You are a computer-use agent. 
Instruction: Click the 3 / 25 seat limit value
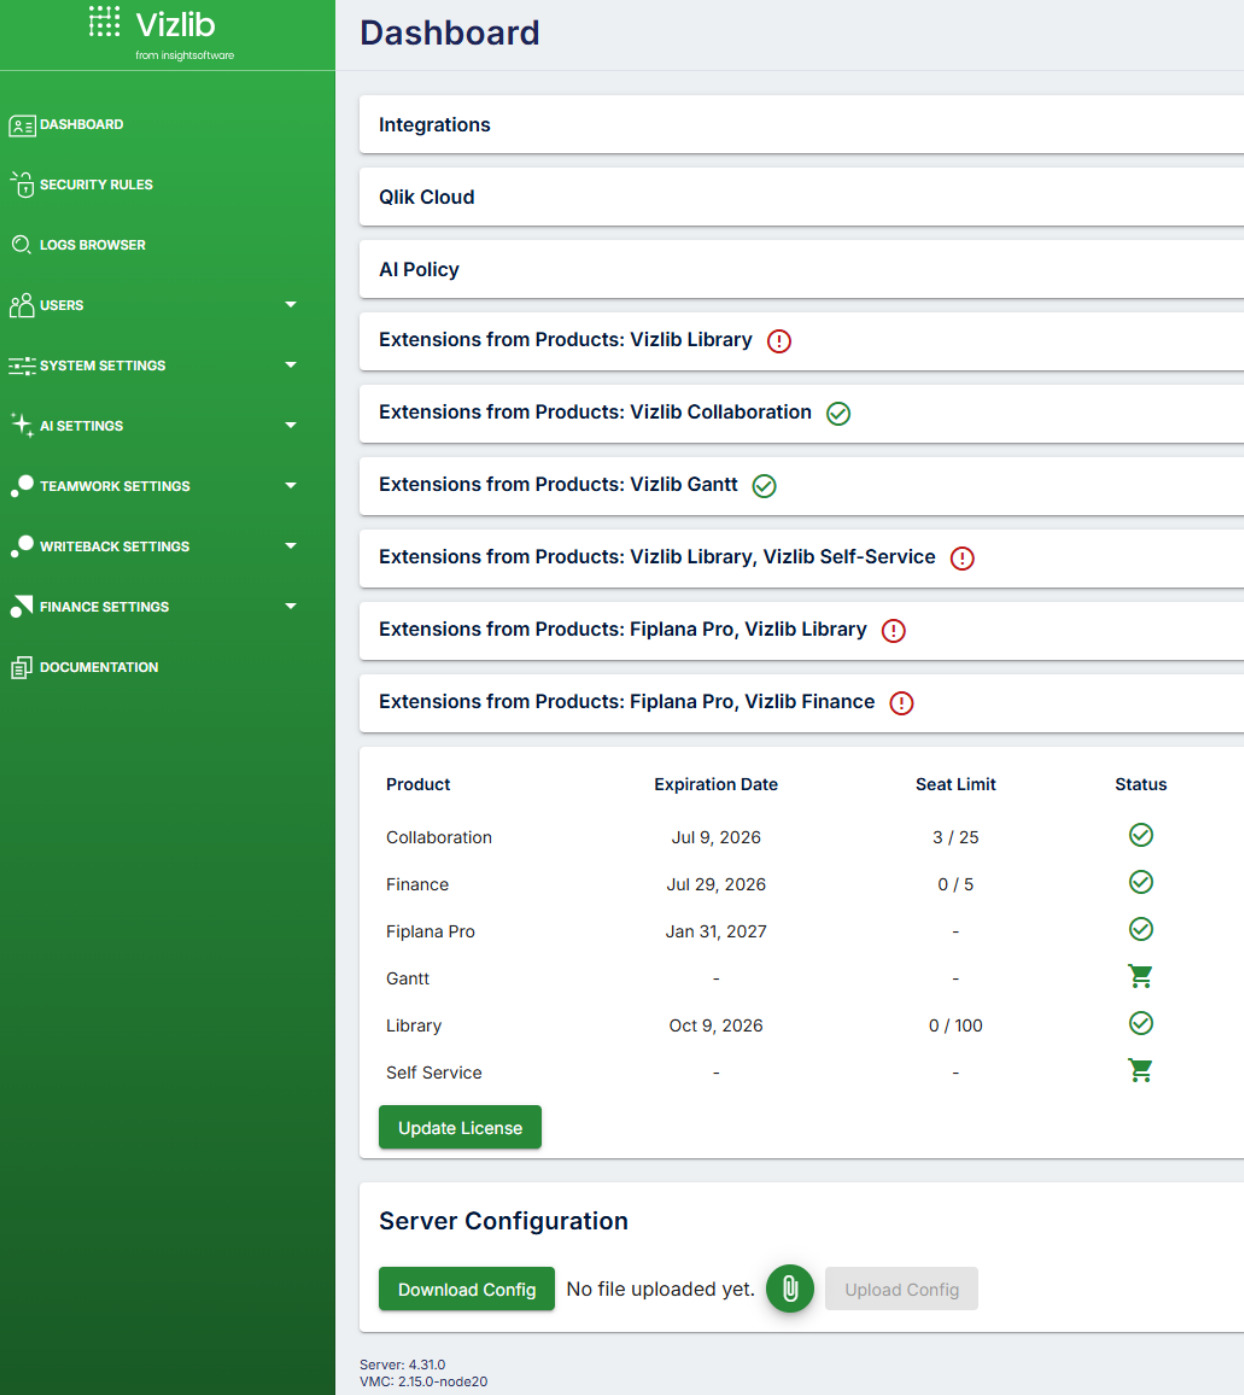click(x=956, y=838)
